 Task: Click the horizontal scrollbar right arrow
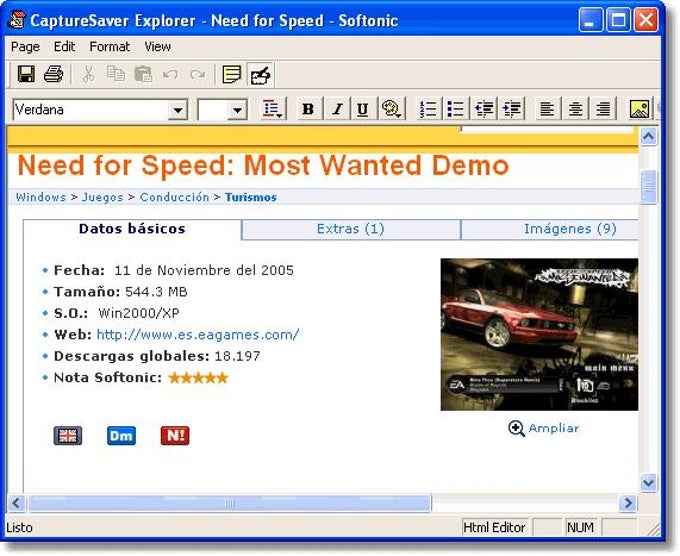click(x=628, y=503)
